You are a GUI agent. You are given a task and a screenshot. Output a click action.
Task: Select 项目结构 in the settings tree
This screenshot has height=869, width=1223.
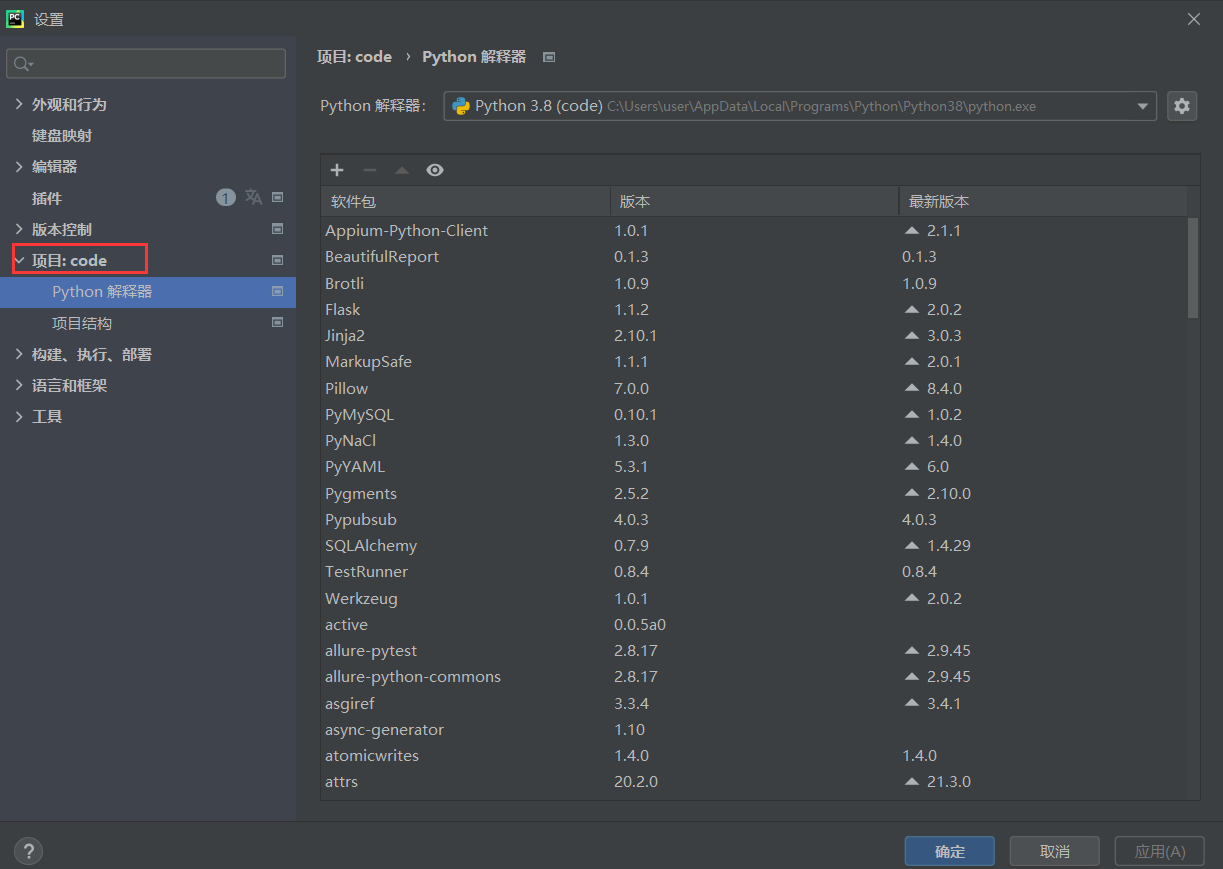coord(82,323)
